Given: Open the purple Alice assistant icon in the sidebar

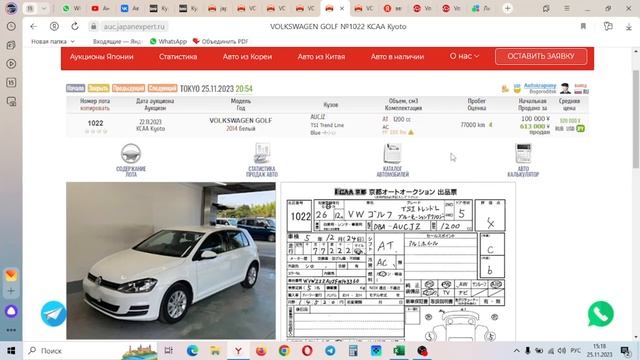Looking at the screenshot, I should click(x=11, y=311).
